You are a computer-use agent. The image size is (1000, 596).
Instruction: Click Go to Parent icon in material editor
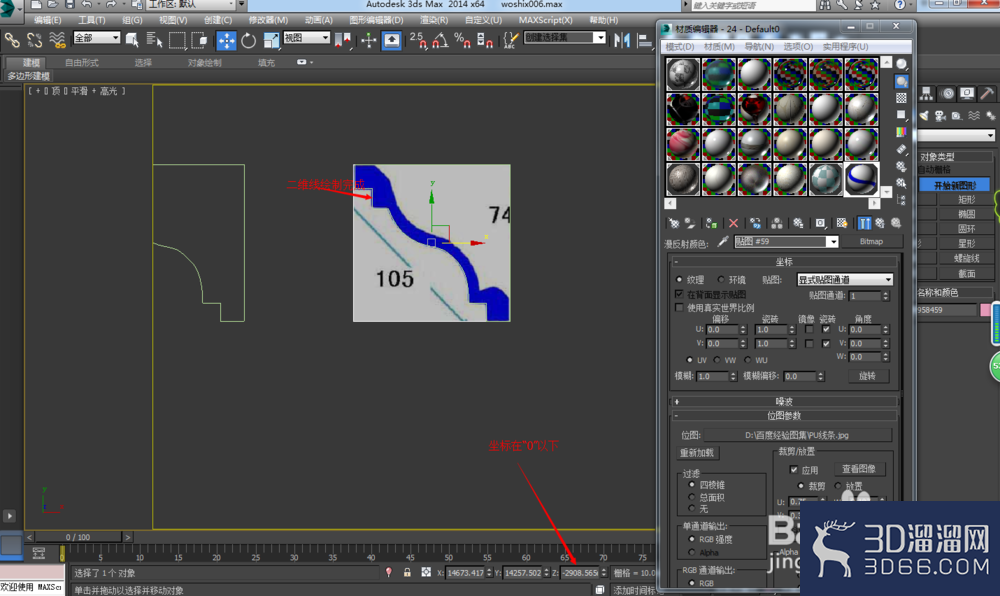click(880, 223)
